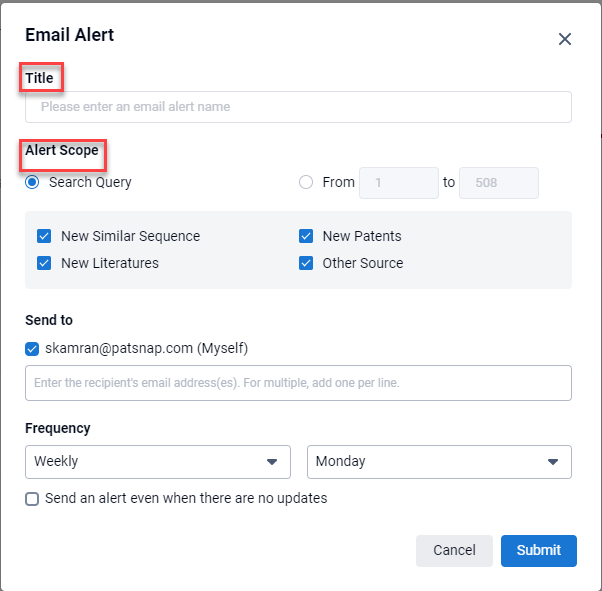The width and height of the screenshot is (602, 591).
Task: Toggle the New Patents checkbox
Action: click(306, 237)
